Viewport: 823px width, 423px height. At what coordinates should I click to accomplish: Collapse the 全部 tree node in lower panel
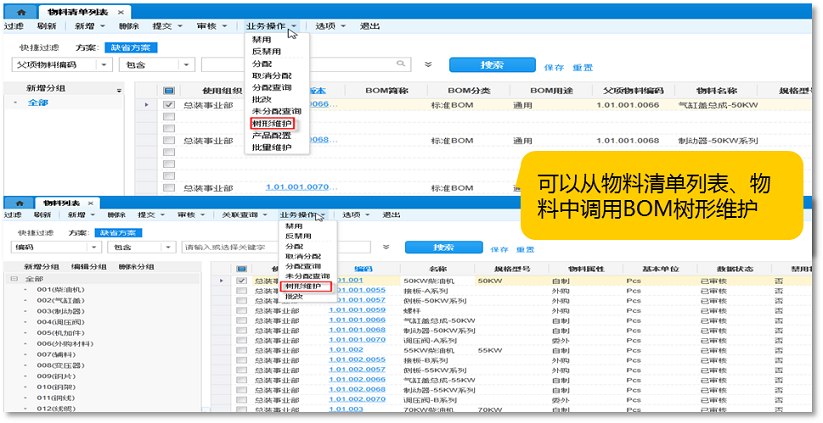point(16,279)
